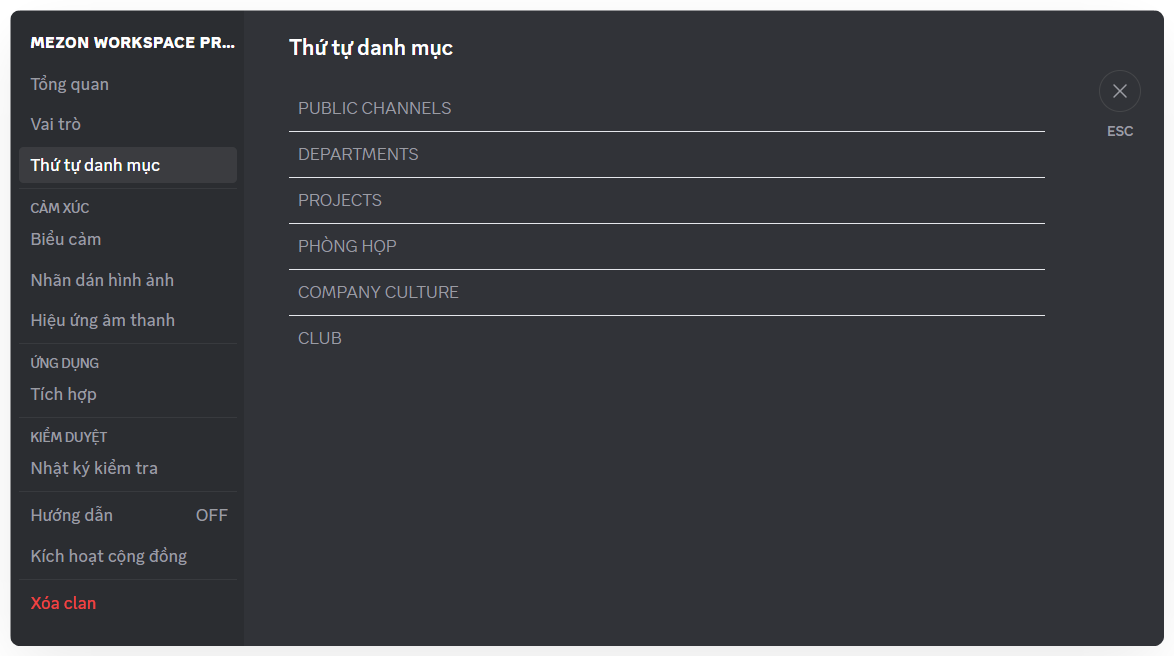
Task: Open the Biểu cảm emoji settings
Action: (66, 239)
